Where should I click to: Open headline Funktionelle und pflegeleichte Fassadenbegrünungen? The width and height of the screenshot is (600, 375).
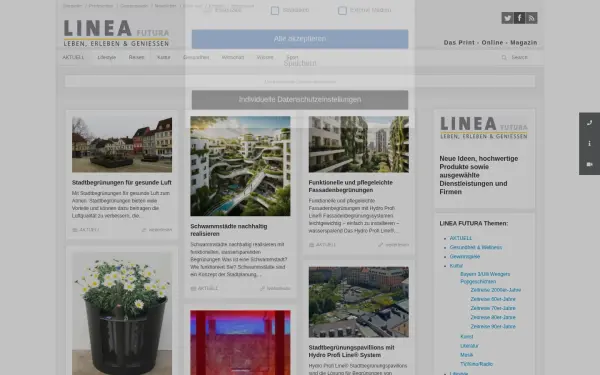[x=351, y=186]
